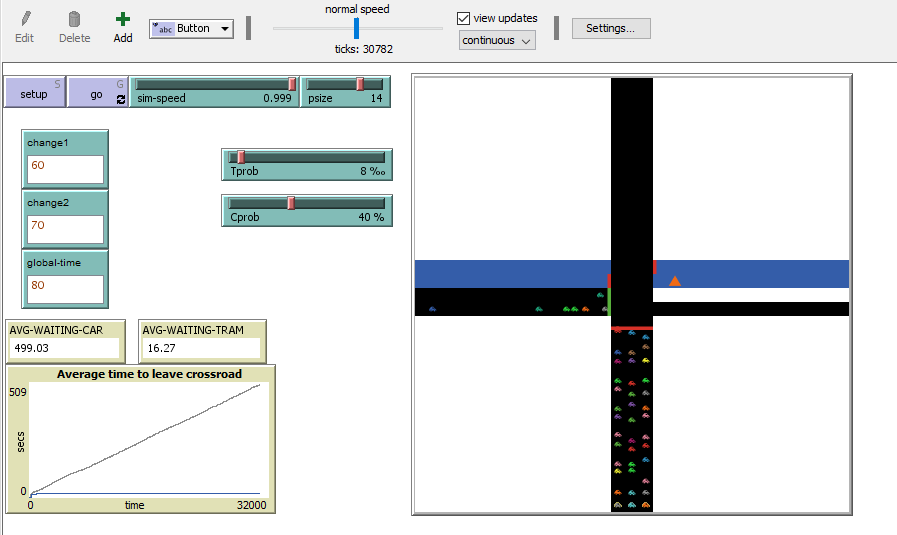Open the Settings dialog
The image size is (897, 535).
click(610, 28)
